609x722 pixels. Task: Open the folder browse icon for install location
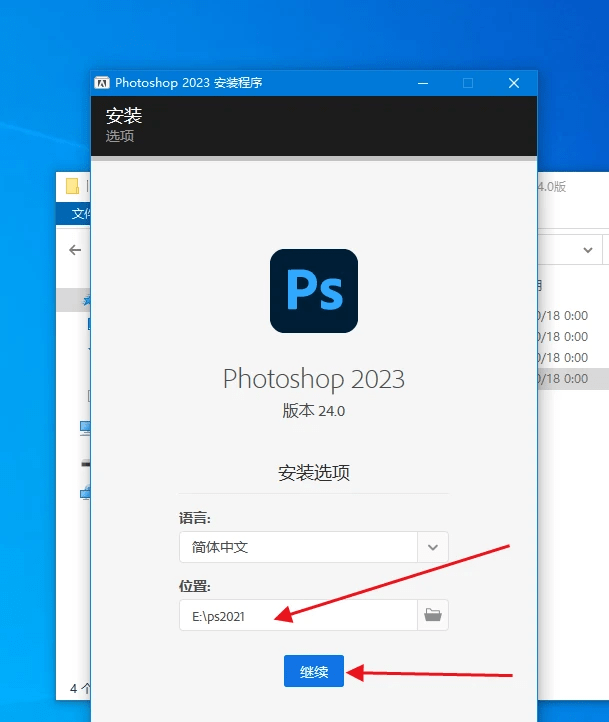(x=433, y=615)
